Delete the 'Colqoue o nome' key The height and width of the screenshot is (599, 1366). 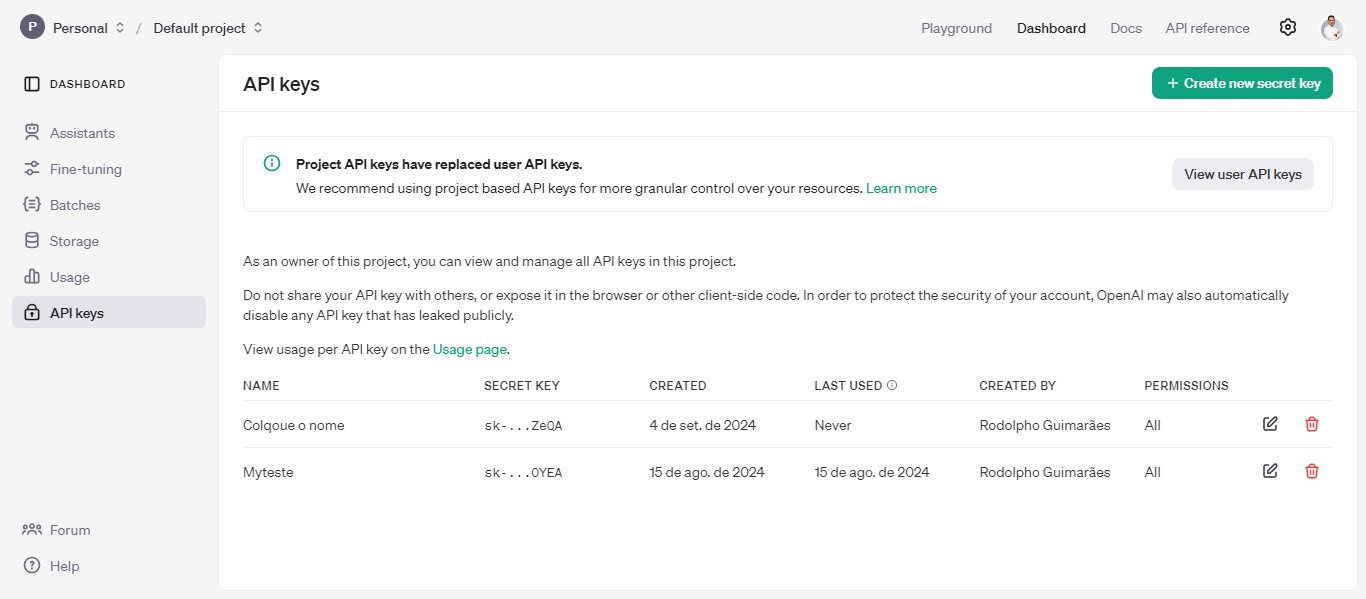click(1312, 424)
